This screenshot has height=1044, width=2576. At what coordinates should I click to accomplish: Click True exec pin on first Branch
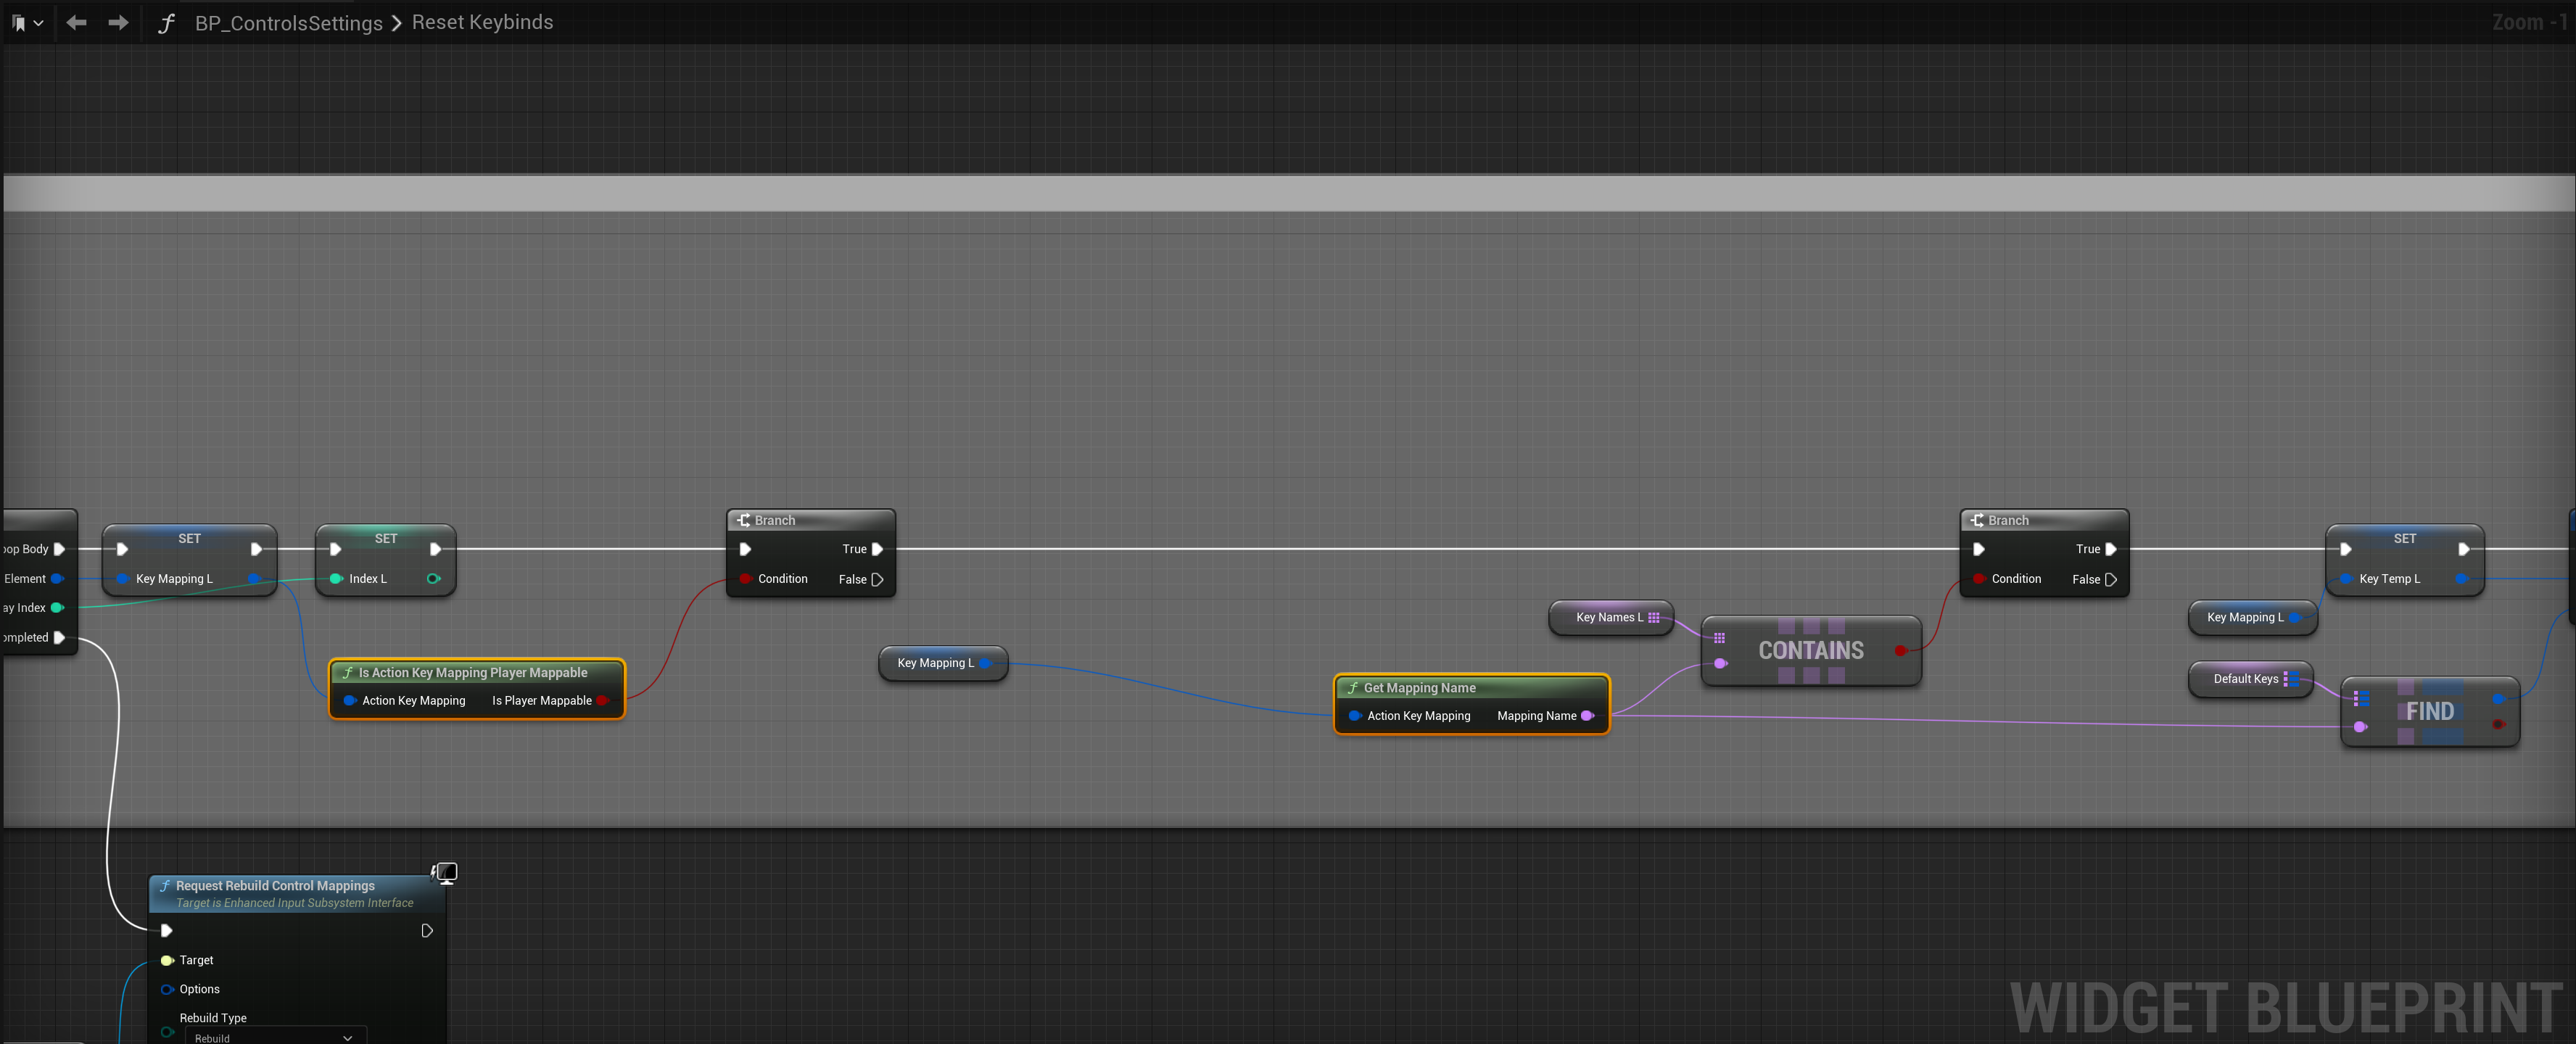(x=877, y=549)
